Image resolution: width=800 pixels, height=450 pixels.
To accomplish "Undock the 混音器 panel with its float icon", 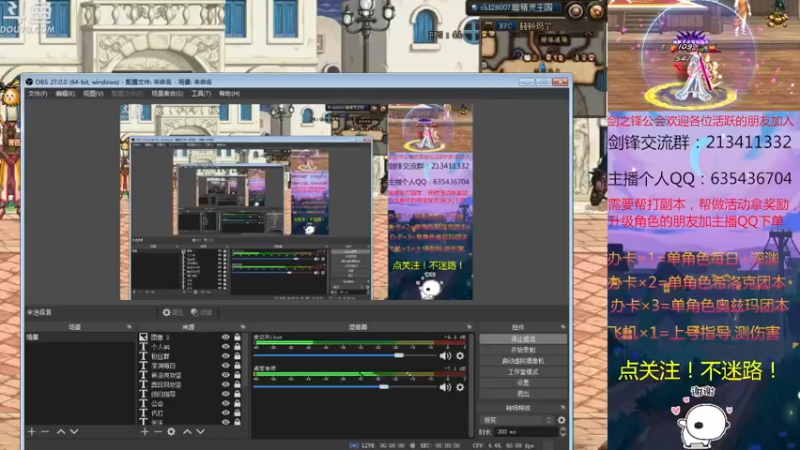I will point(469,327).
